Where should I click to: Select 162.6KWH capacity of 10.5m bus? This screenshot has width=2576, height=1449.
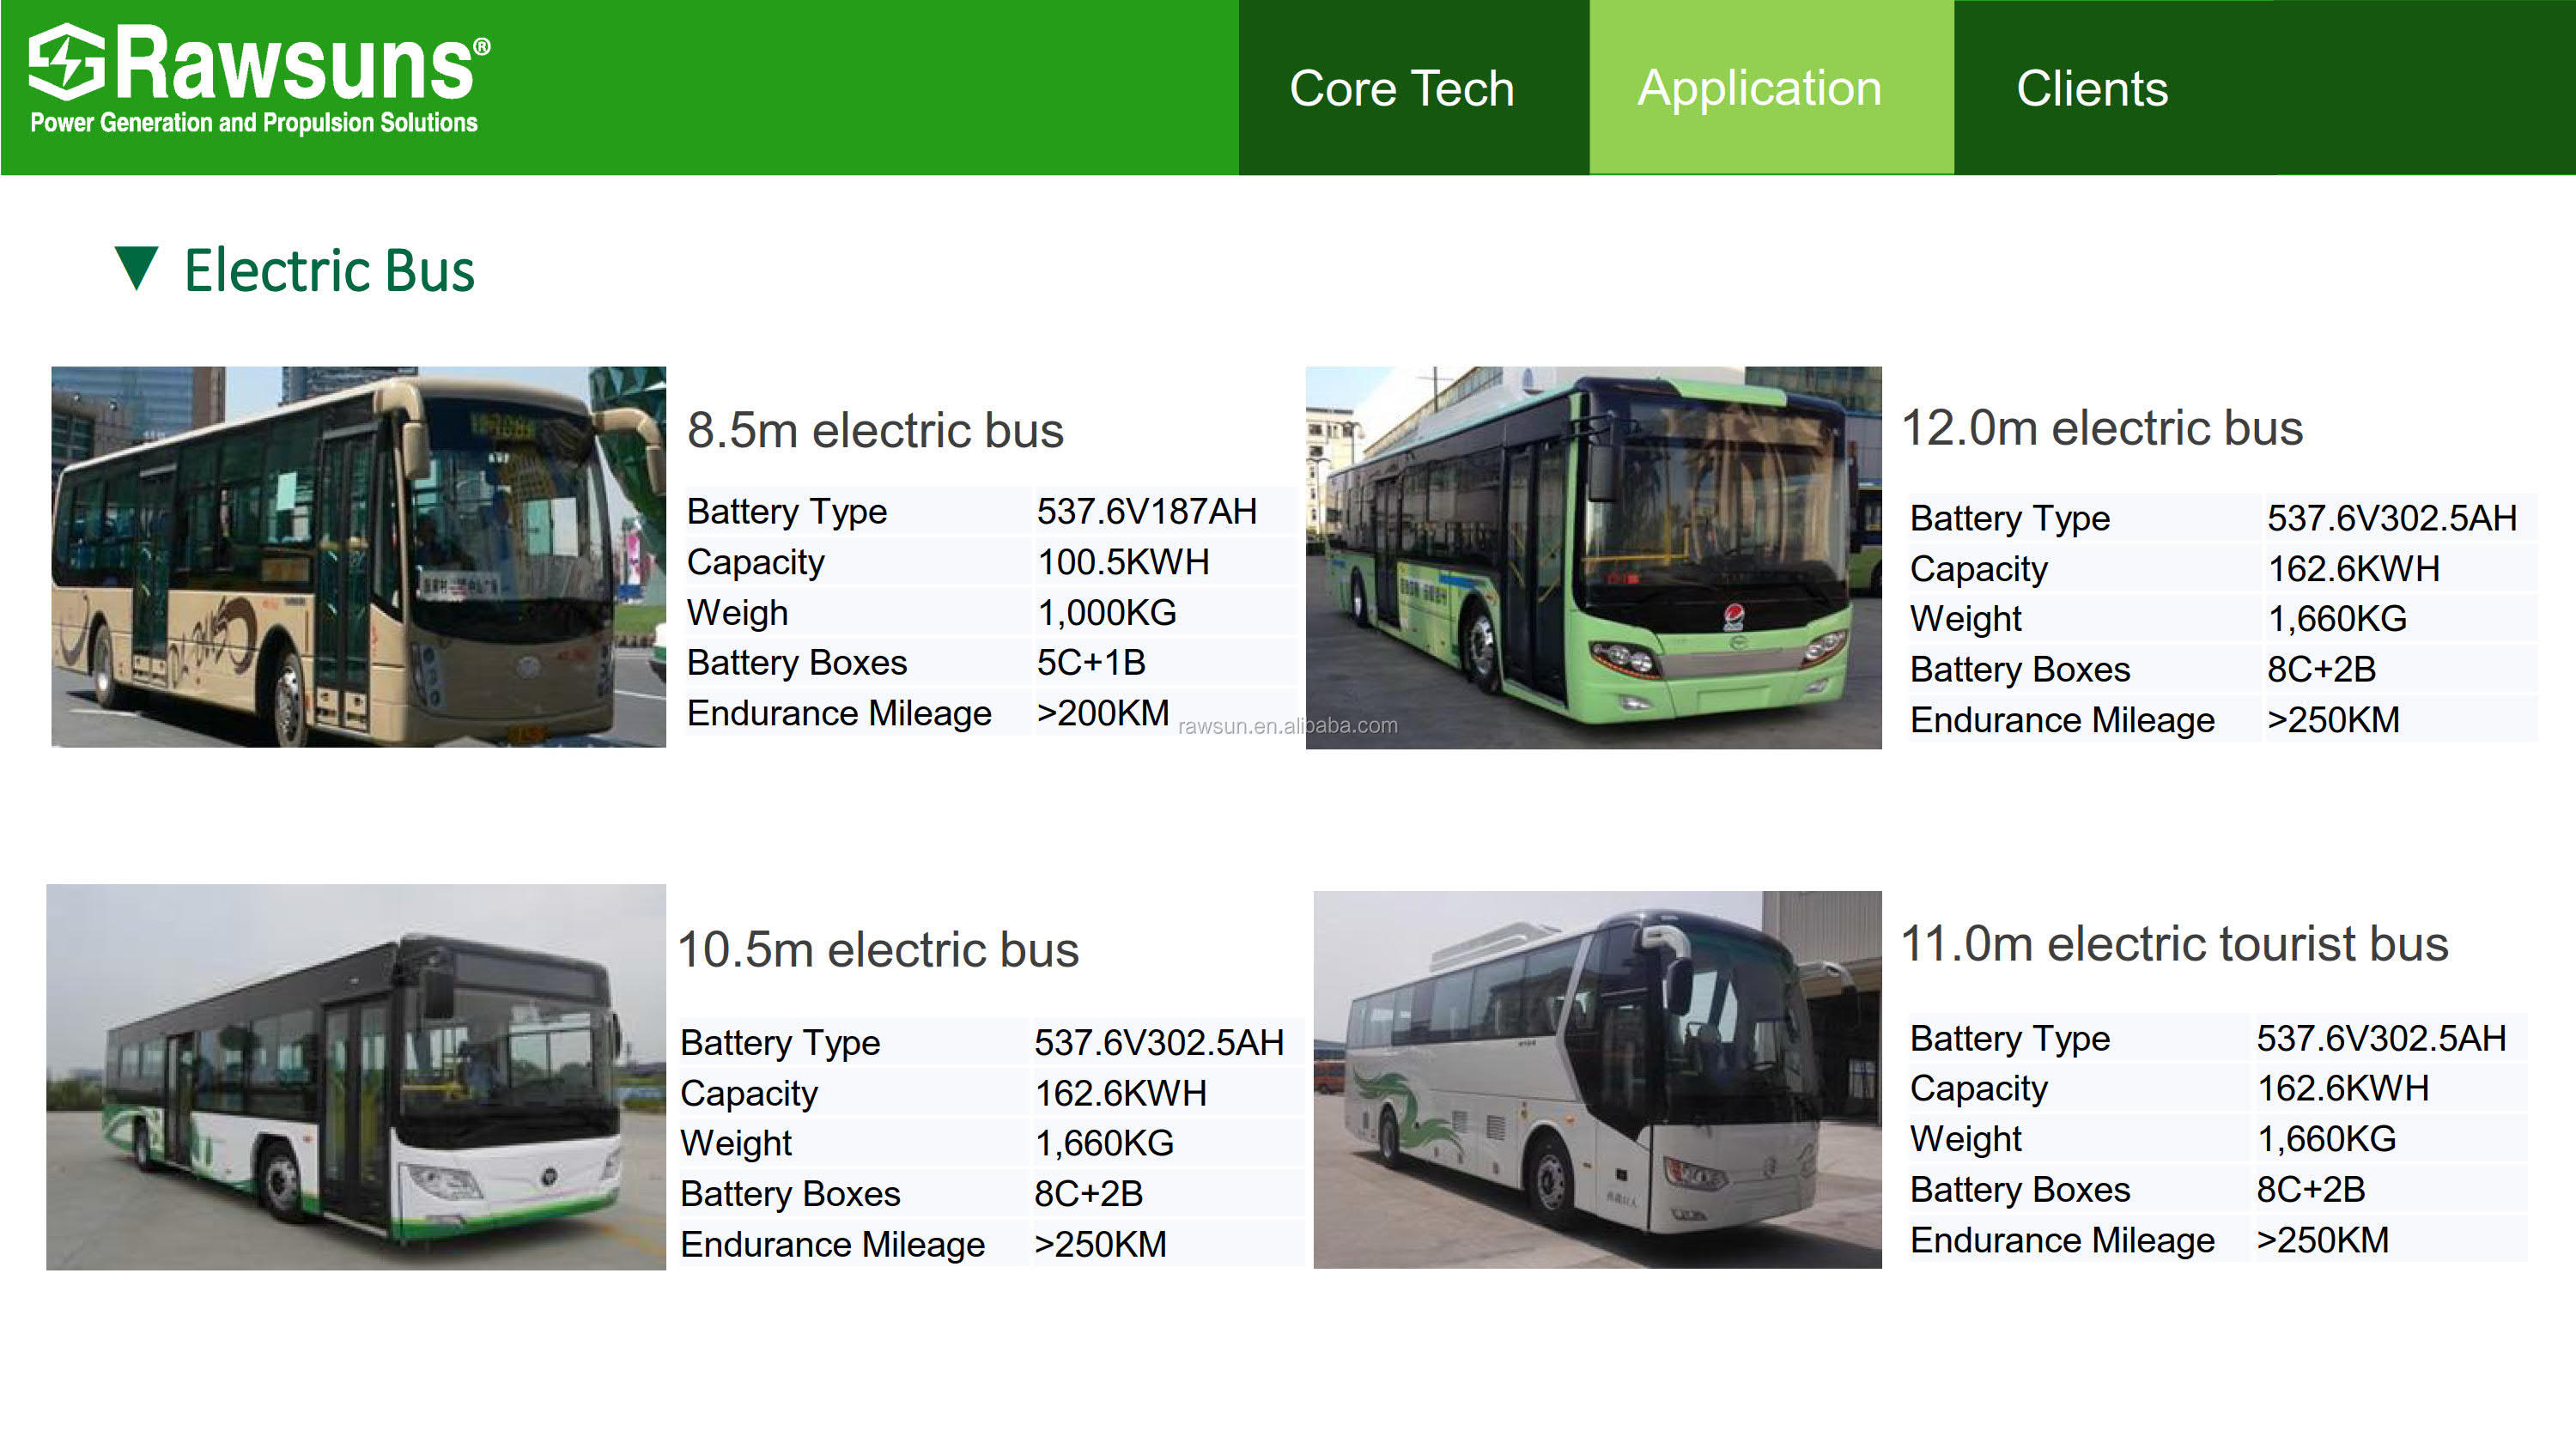[1121, 1093]
